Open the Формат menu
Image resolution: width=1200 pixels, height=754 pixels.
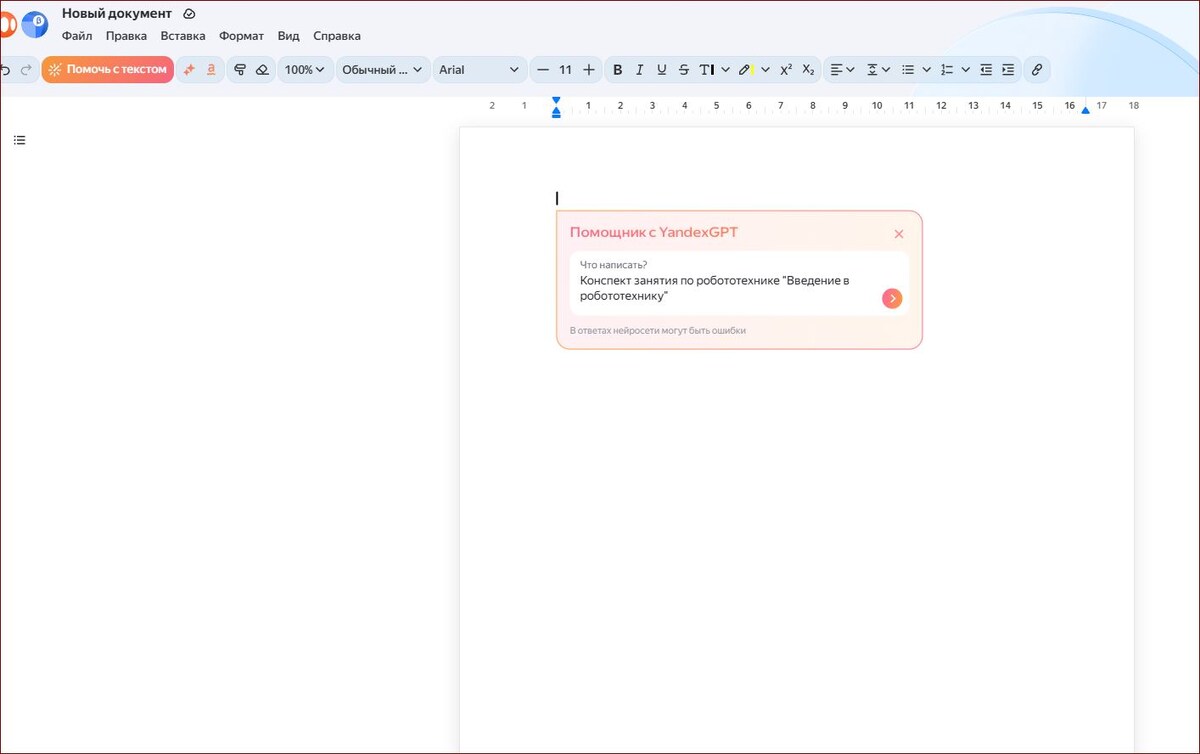[241, 36]
